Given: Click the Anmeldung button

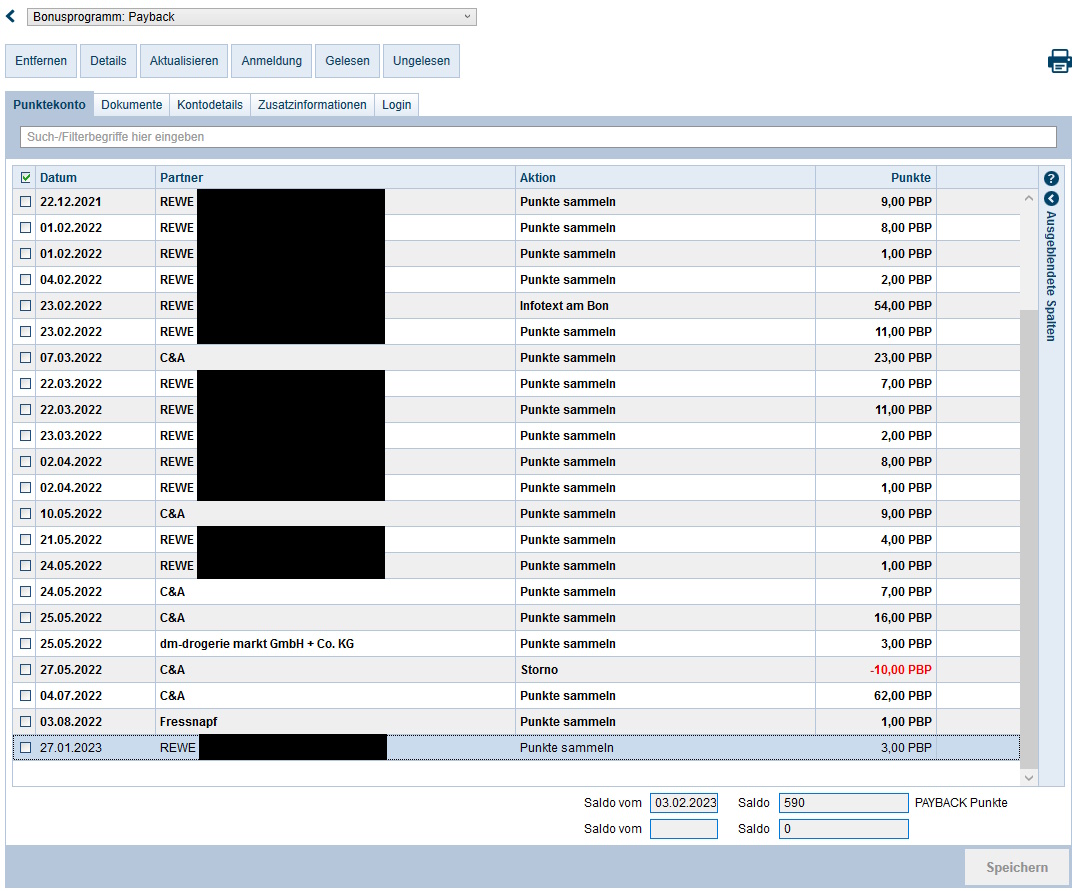Looking at the screenshot, I should click(271, 61).
